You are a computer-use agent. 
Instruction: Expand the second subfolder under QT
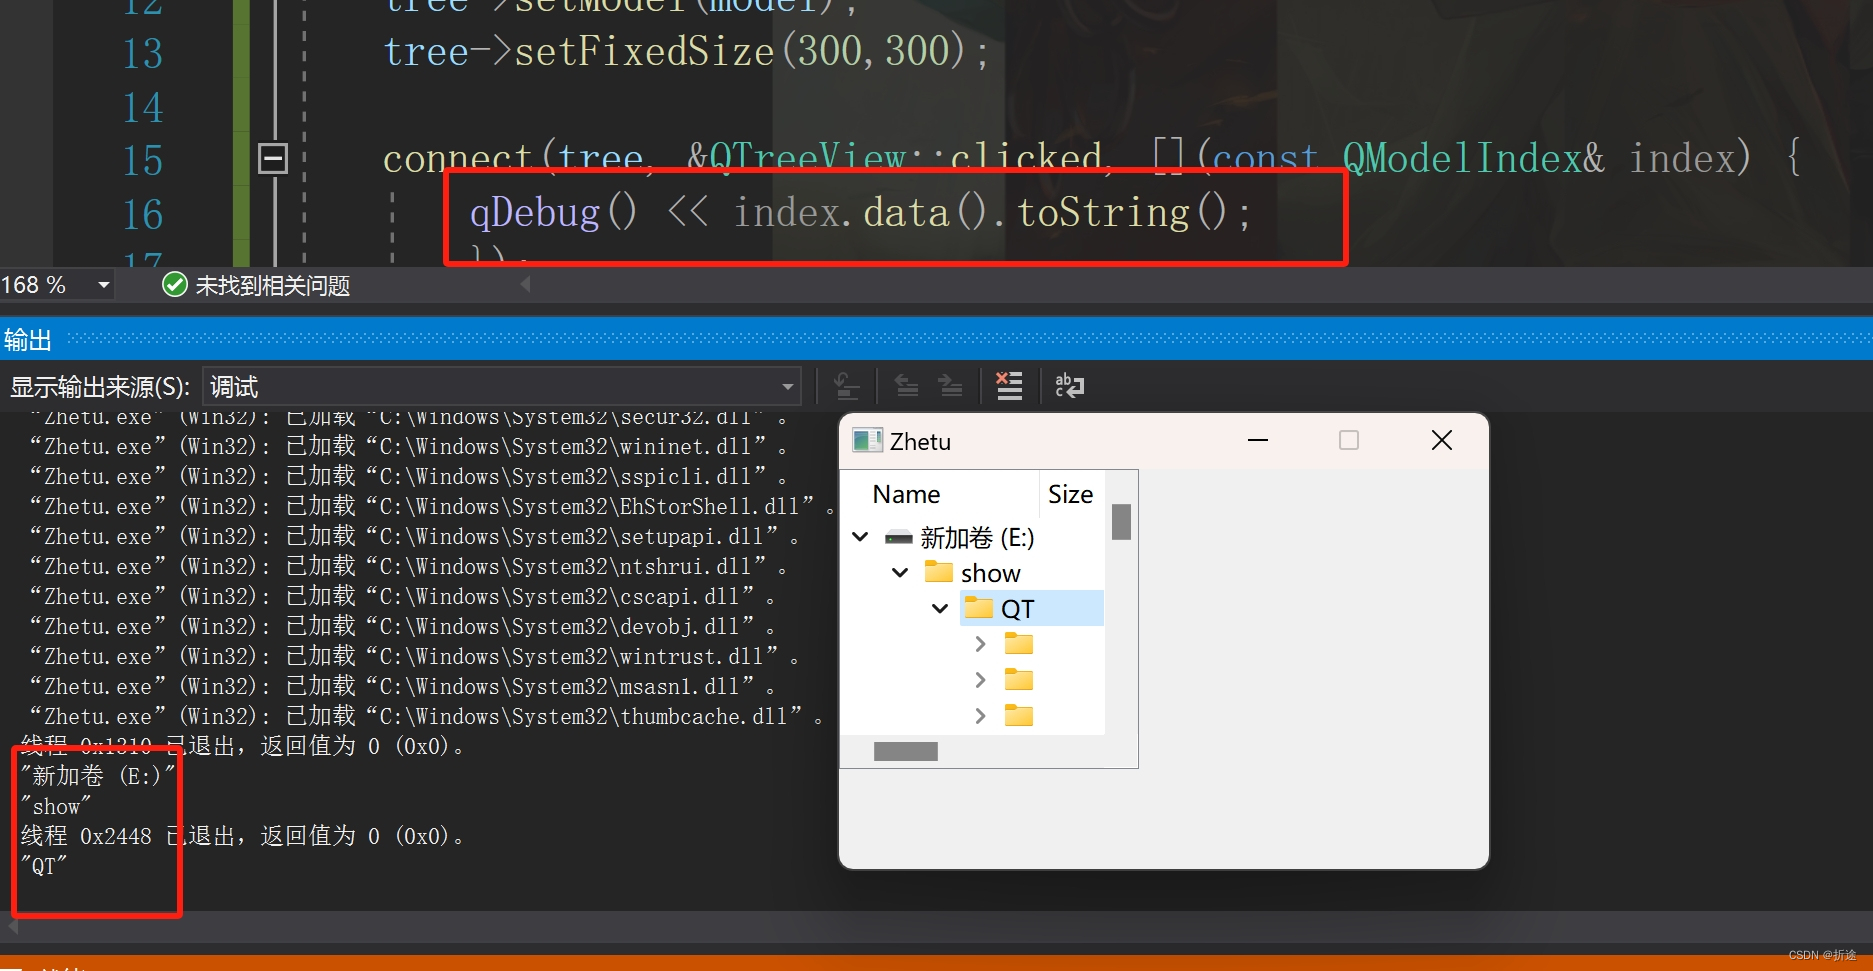pos(980,681)
